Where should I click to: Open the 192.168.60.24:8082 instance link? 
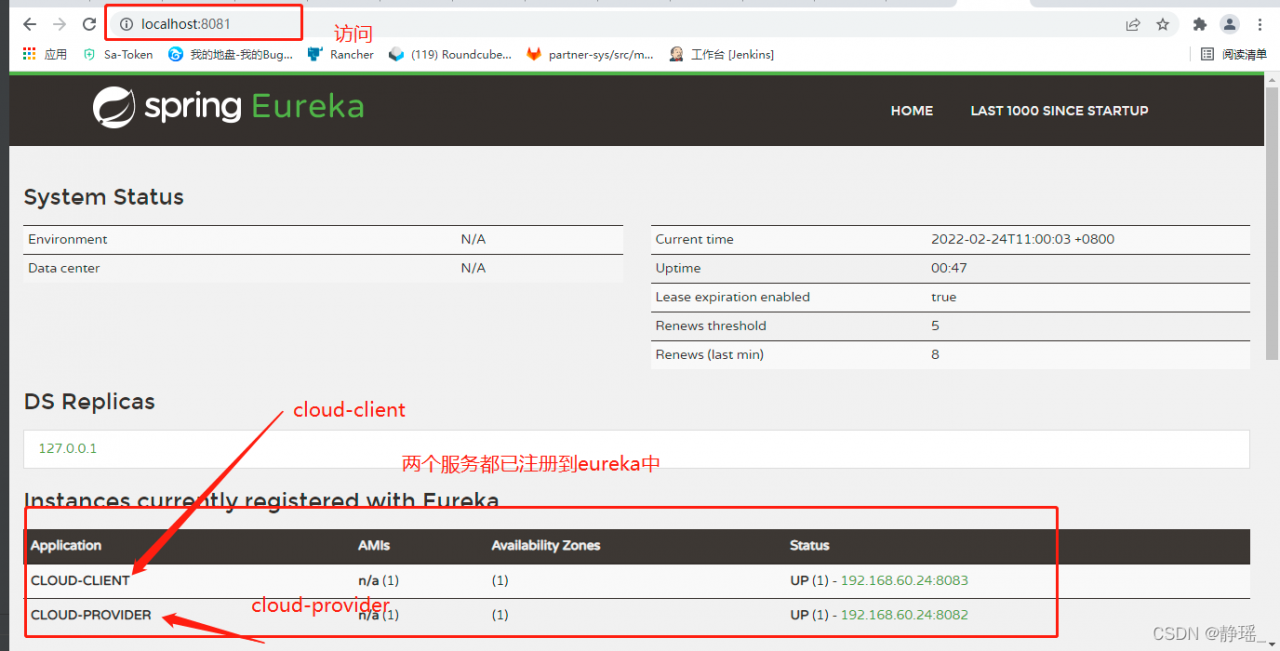pyautogui.click(x=904, y=615)
